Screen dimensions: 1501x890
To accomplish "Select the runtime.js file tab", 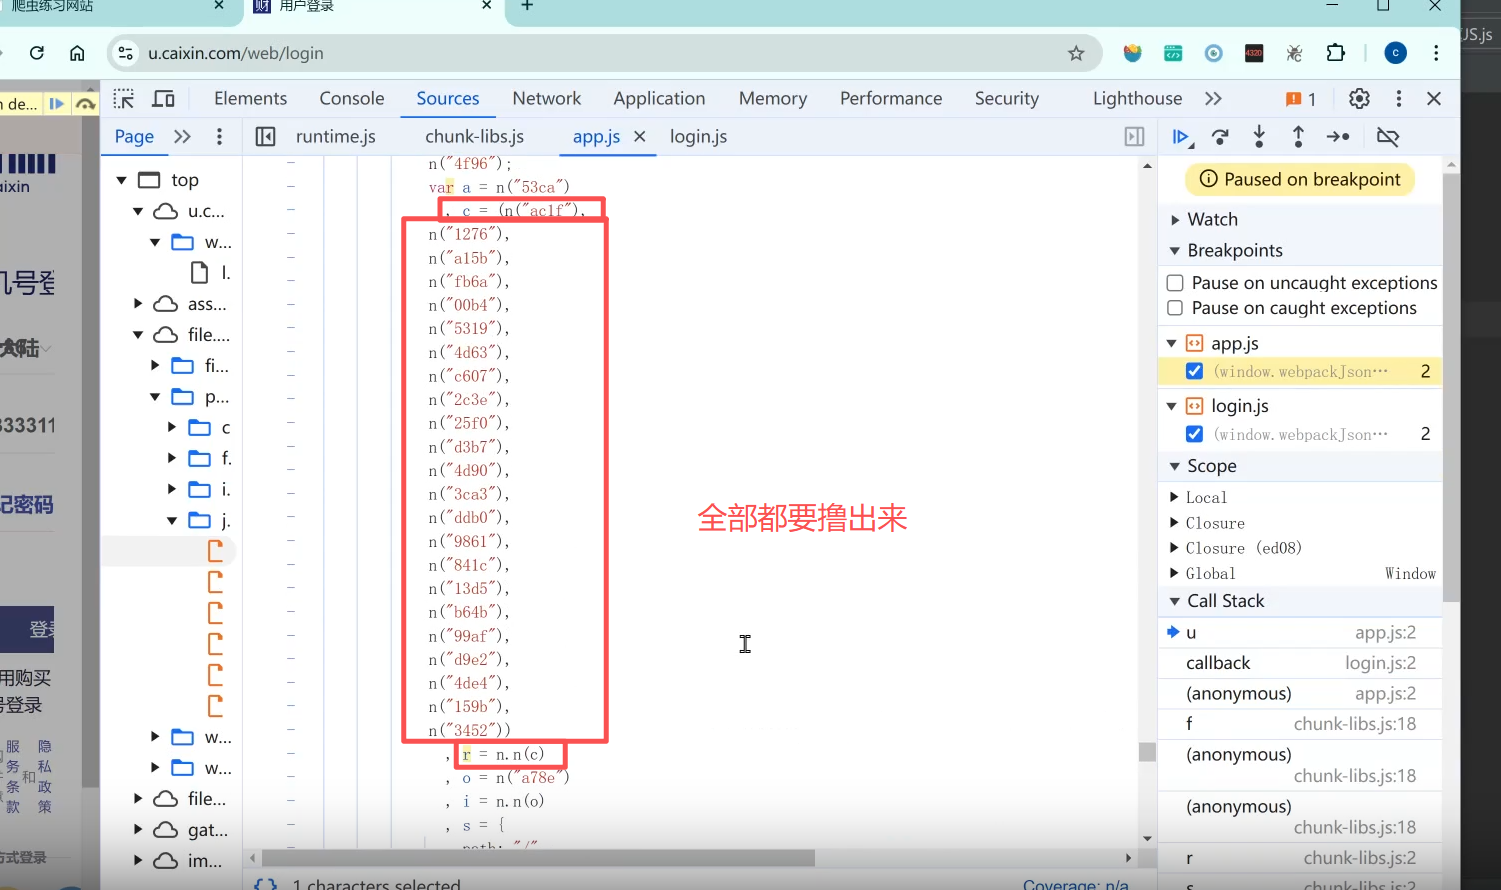I will (x=336, y=136).
